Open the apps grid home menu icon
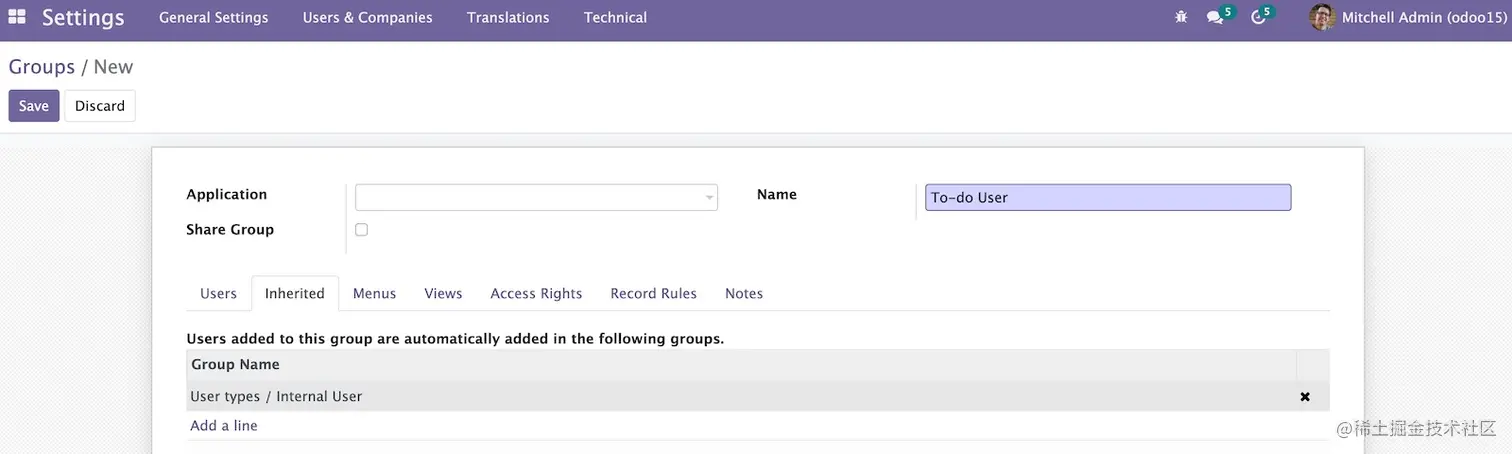Screen dimensions: 1512x454 (17, 17)
